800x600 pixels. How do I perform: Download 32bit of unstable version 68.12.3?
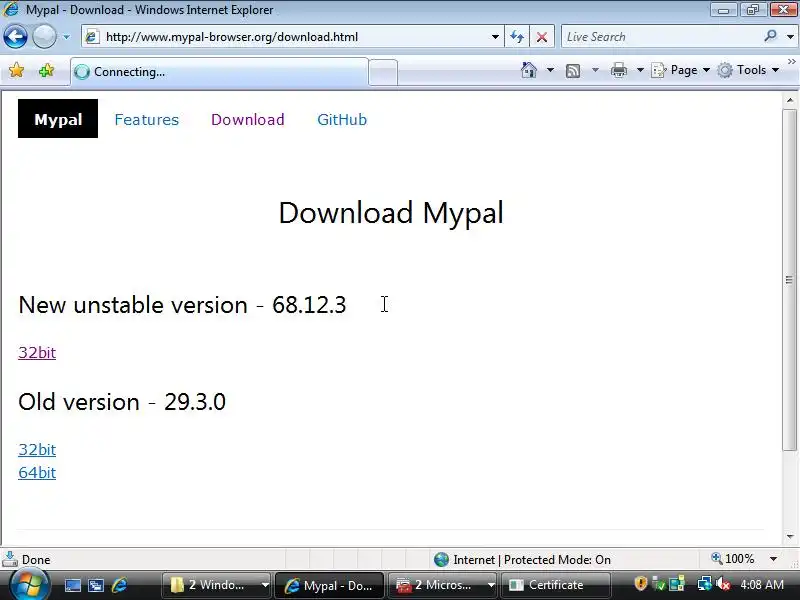[x=37, y=353]
